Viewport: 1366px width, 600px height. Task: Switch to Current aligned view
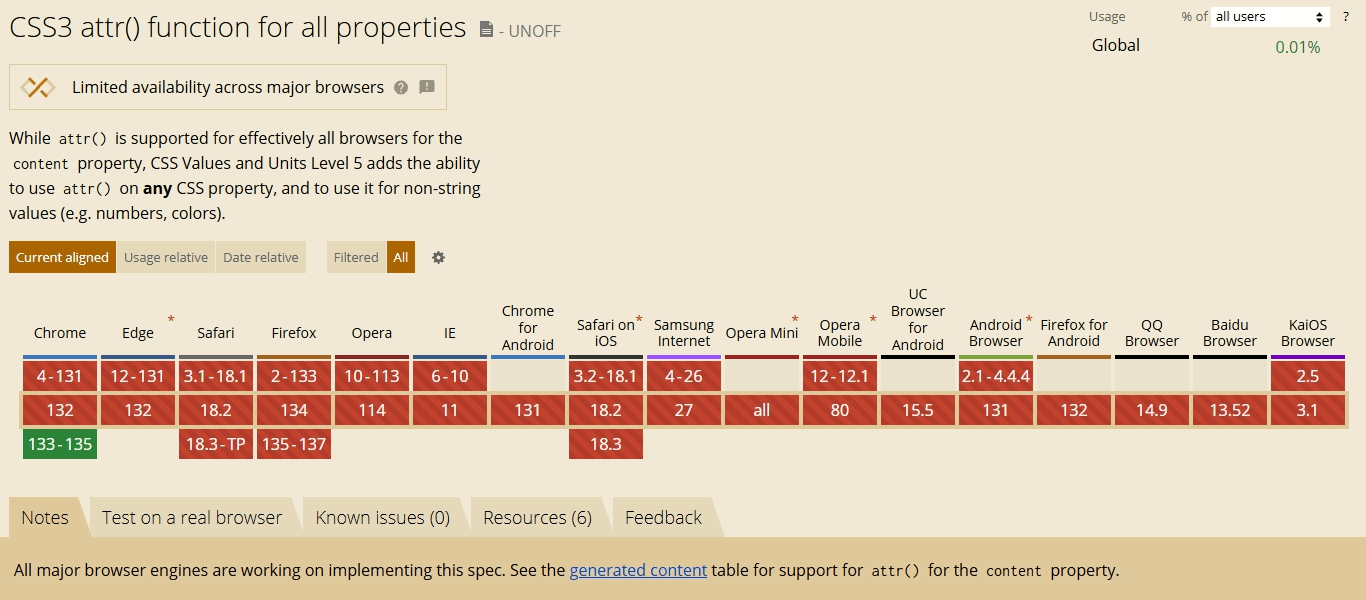click(62, 257)
